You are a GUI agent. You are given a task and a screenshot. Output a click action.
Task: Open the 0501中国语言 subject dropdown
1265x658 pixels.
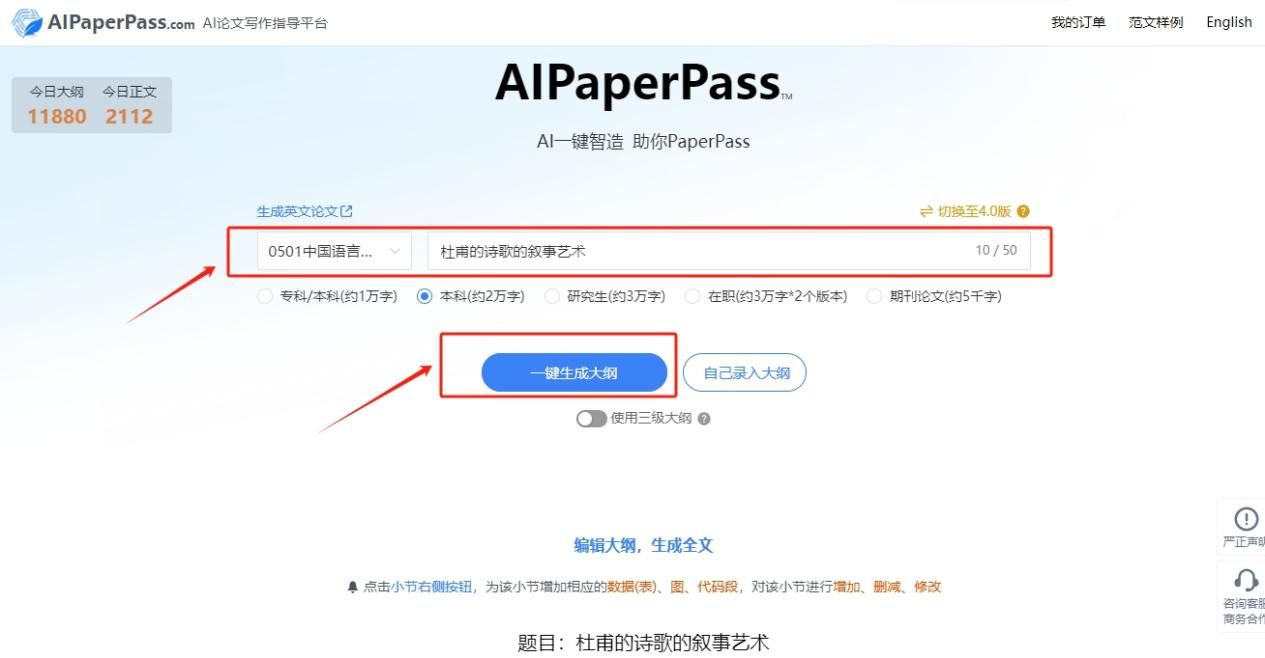(x=334, y=251)
